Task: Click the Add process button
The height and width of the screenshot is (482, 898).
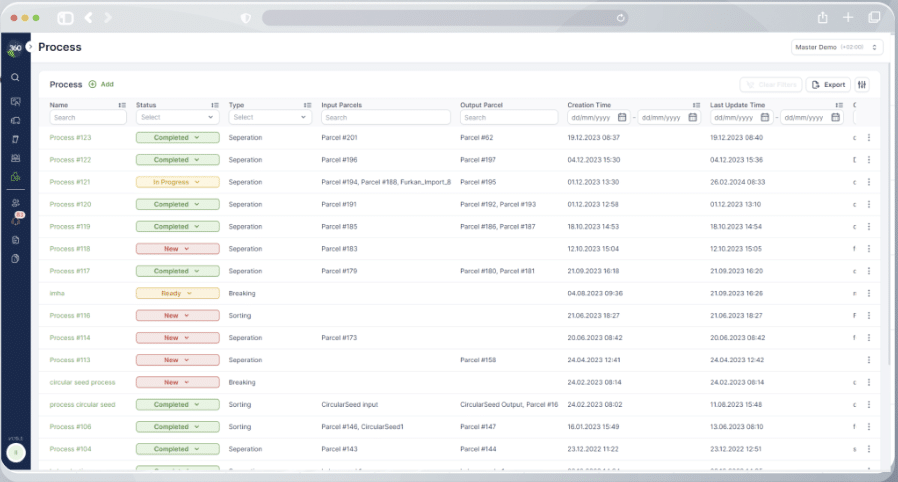Action: coord(101,85)
